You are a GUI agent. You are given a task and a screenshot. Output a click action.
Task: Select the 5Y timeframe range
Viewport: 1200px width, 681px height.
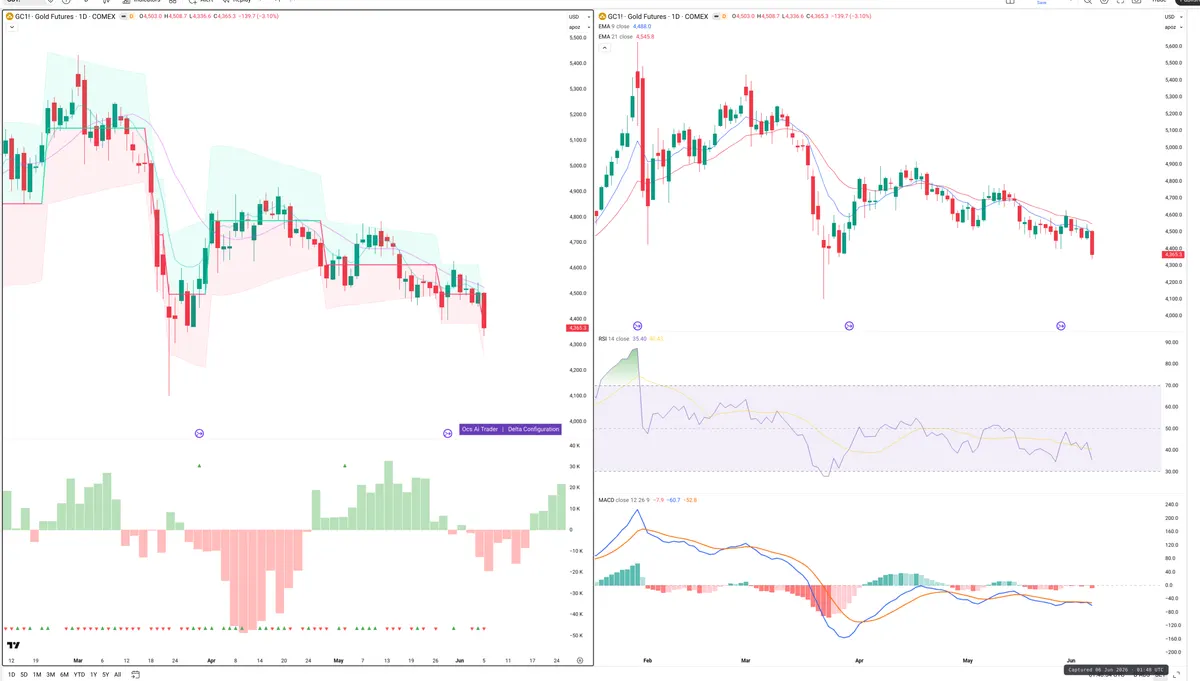pyautogui.click(x=105, y=675)
